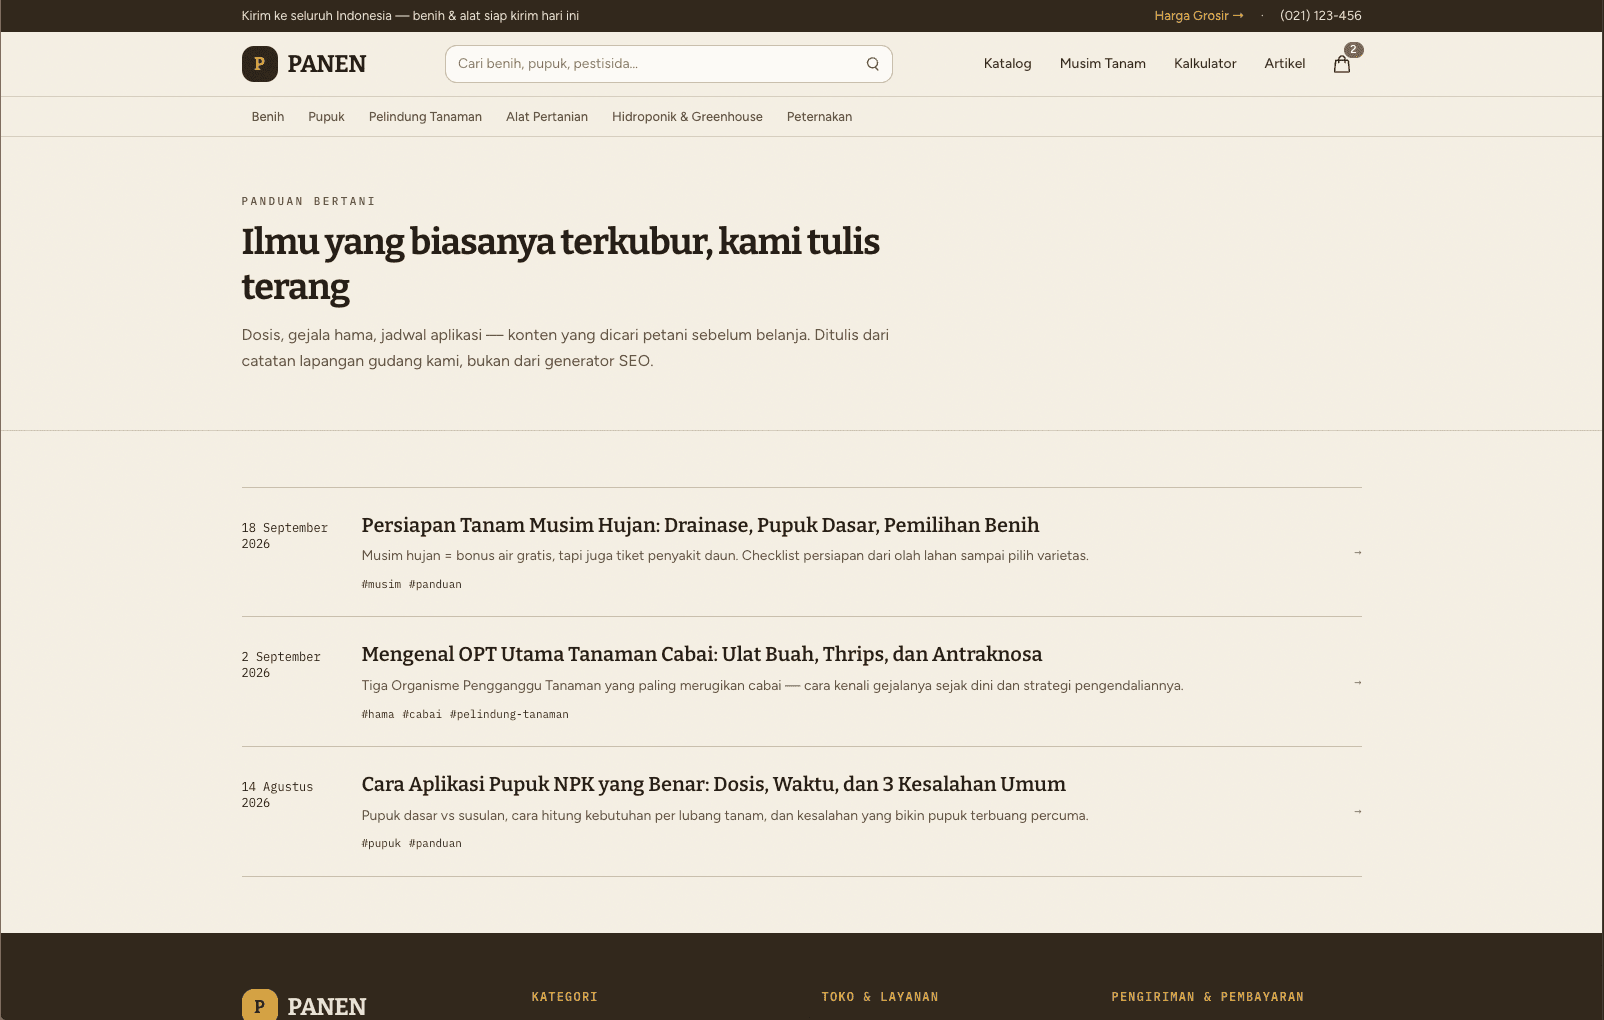Click the #pupuk tag
This screenshot has width=1604, height=1020.
coord(381,844)
